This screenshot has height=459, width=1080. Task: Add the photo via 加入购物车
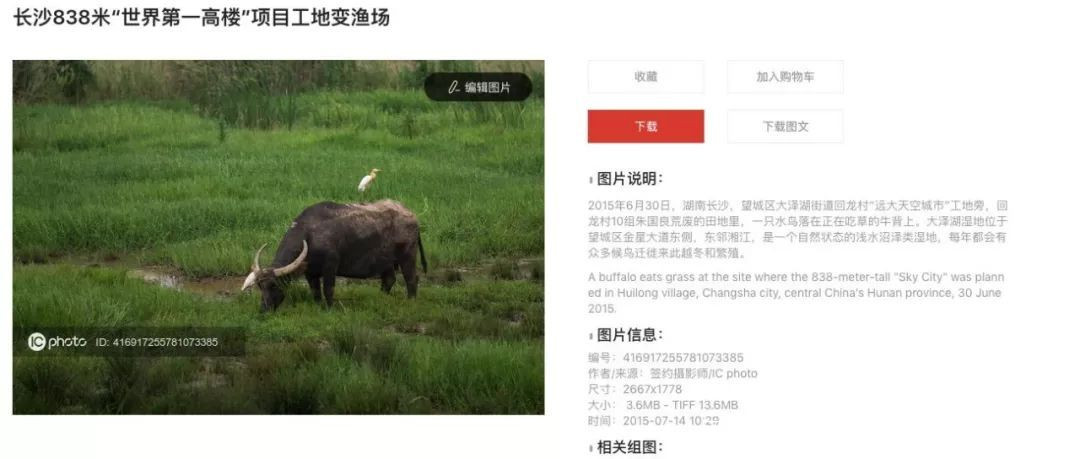(785, 77)
